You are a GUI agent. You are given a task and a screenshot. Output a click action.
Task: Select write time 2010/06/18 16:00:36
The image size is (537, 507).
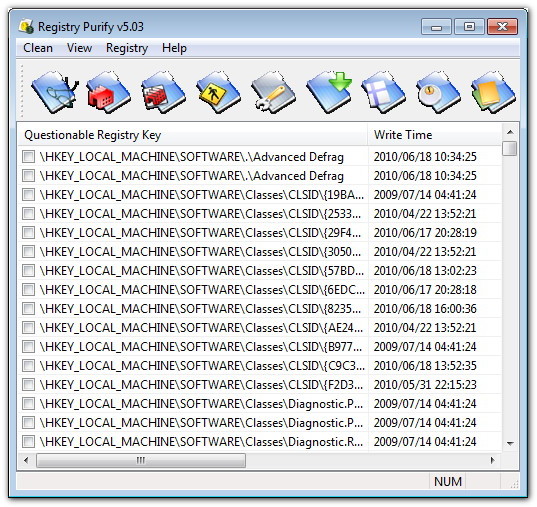pyautogui.click(x=425, y=309)
